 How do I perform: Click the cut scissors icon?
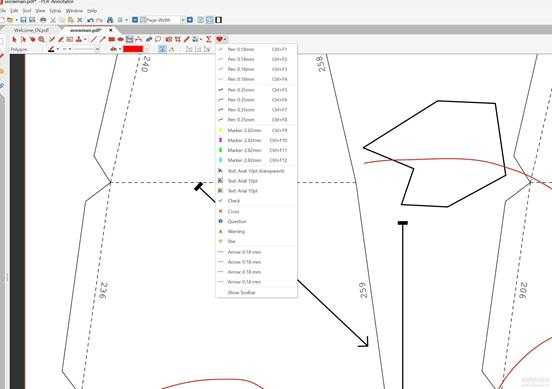point(53,20)
